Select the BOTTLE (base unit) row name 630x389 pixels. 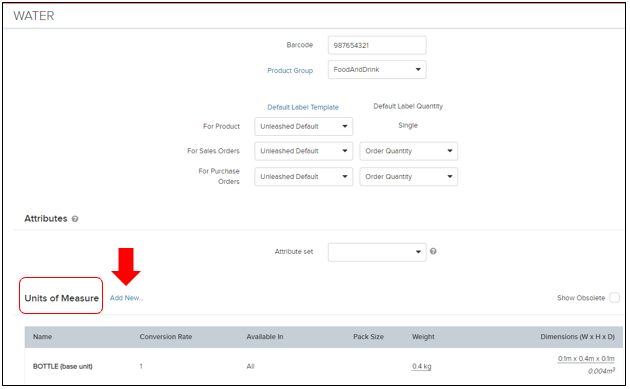(63, 366)
